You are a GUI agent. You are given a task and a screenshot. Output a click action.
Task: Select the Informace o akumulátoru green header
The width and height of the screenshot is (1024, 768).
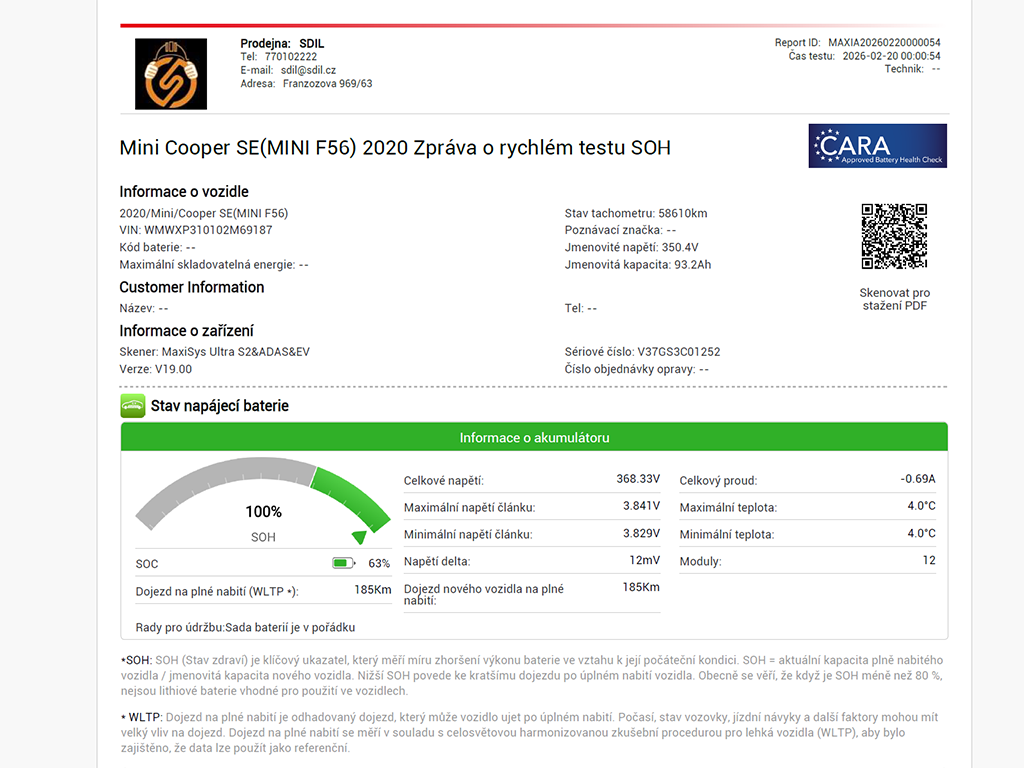click(x=534, y=437)
